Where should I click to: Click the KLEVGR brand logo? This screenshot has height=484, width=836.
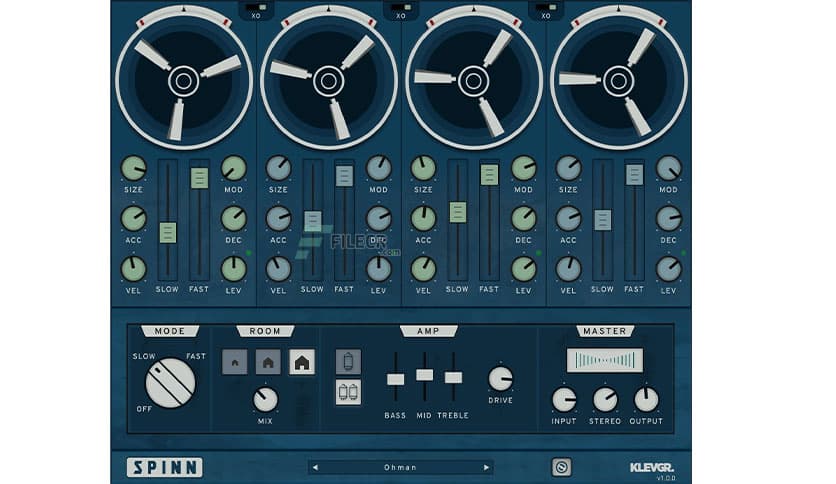click(652, 467)
